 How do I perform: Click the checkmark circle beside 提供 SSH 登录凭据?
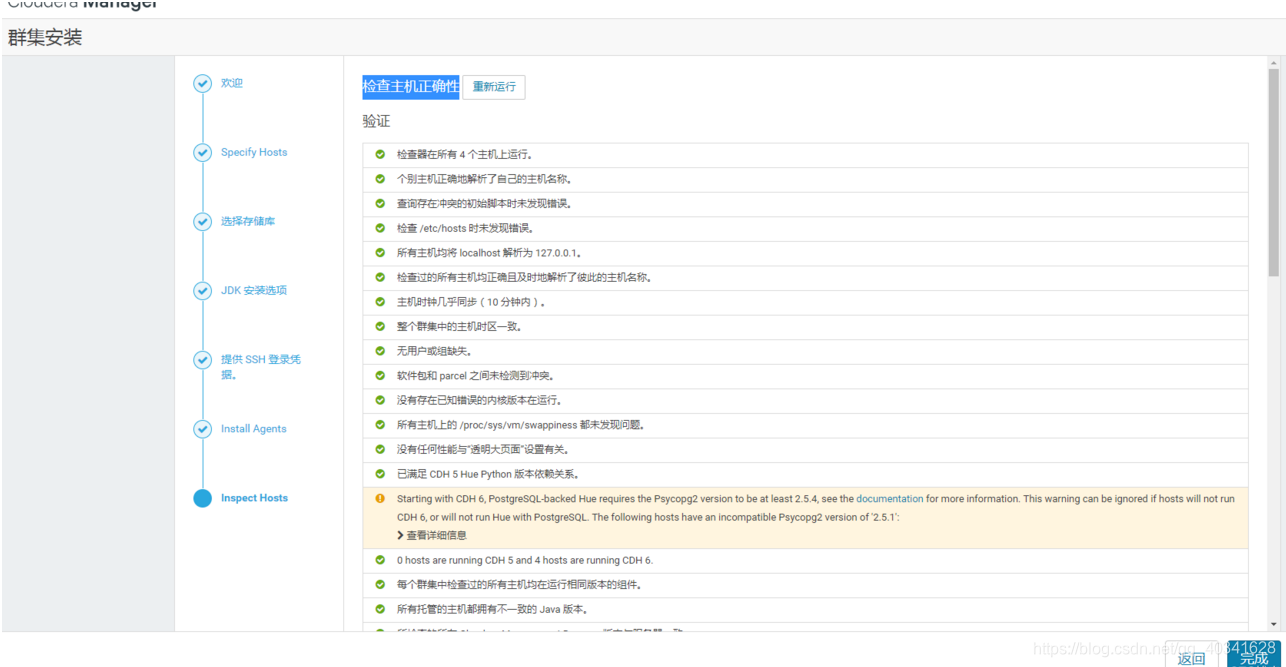[203, 360]
